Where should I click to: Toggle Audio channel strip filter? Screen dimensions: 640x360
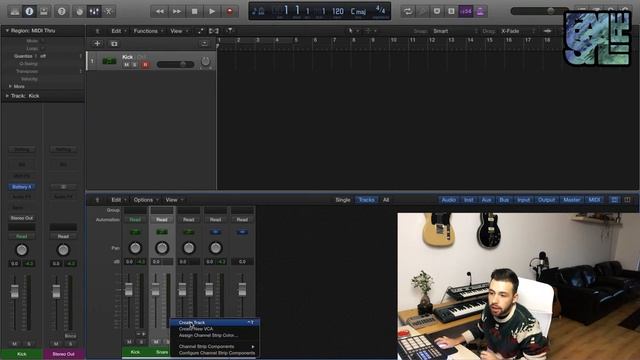tap(449, 200)
